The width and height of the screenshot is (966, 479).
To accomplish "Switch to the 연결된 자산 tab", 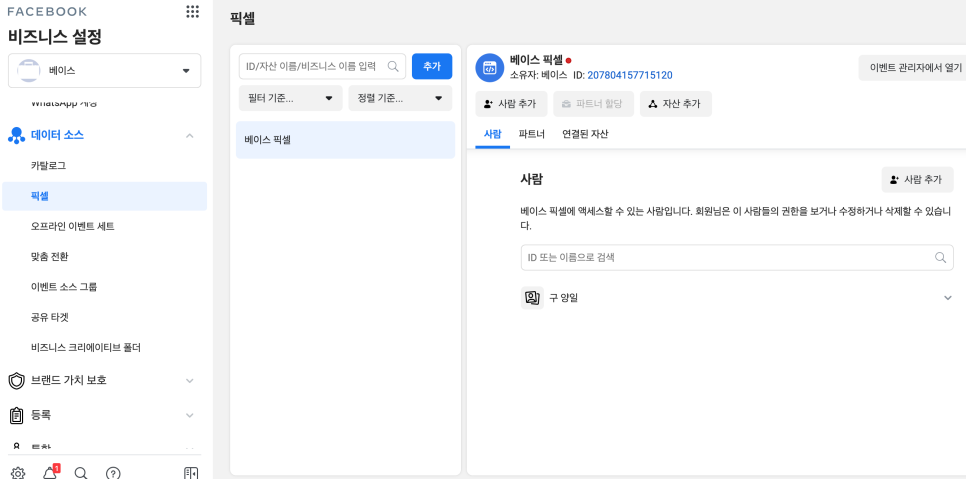I will click(x=585, y=134).
